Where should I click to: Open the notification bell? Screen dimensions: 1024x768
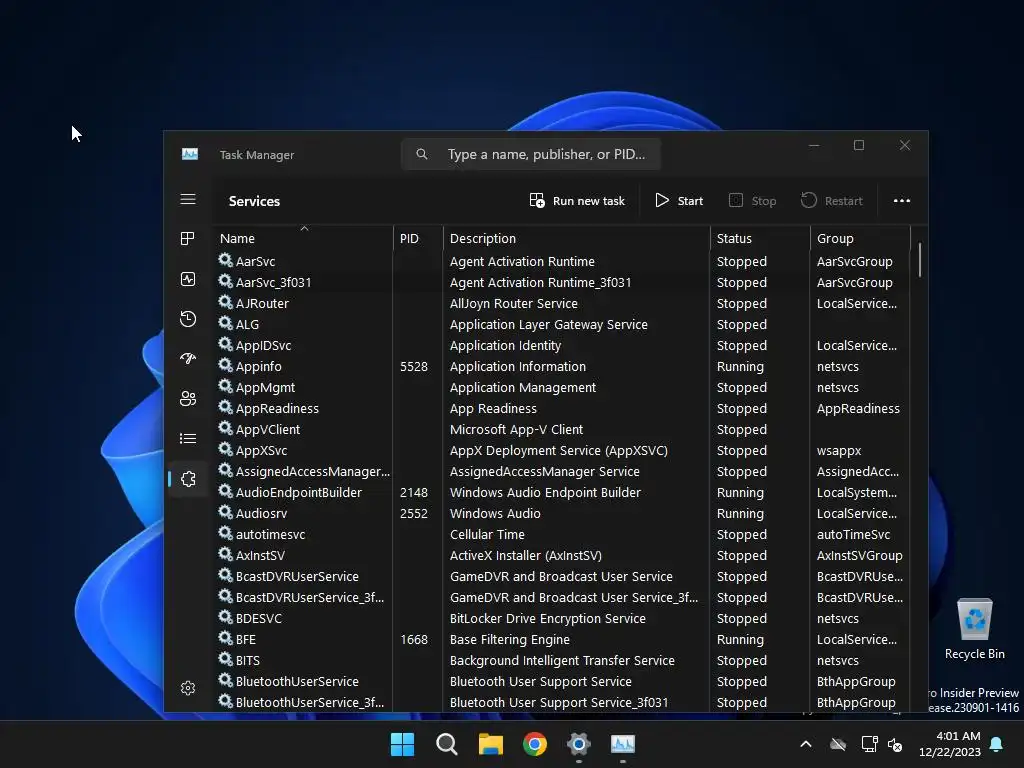click(x=997, y=744)
